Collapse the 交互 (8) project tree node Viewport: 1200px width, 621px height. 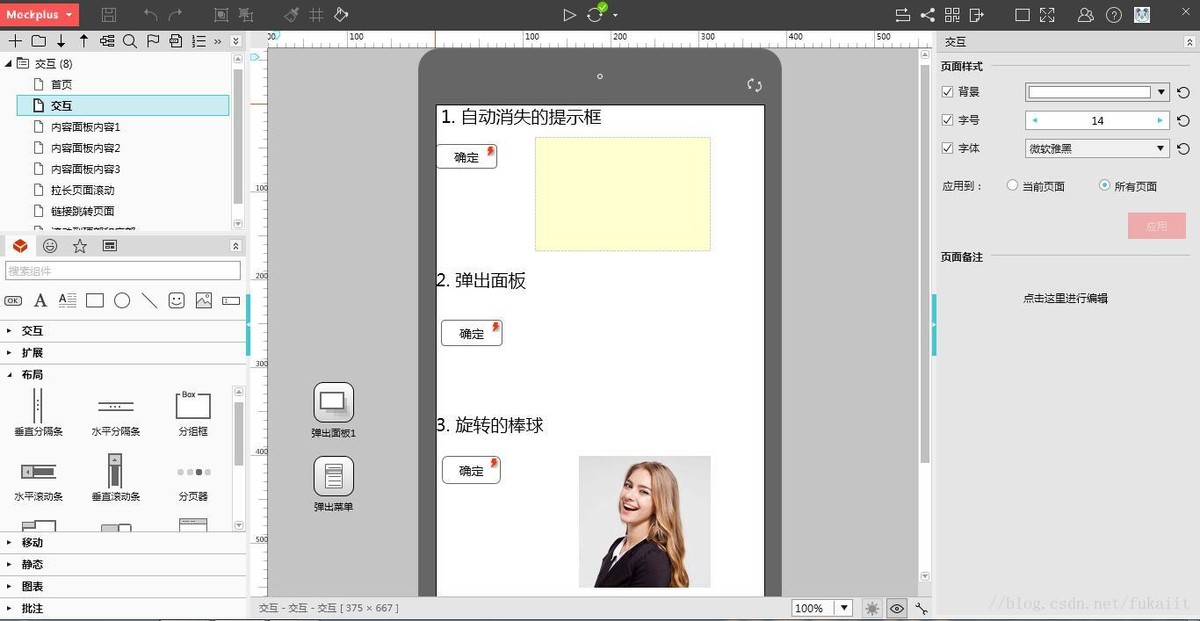tap(9, 63)
